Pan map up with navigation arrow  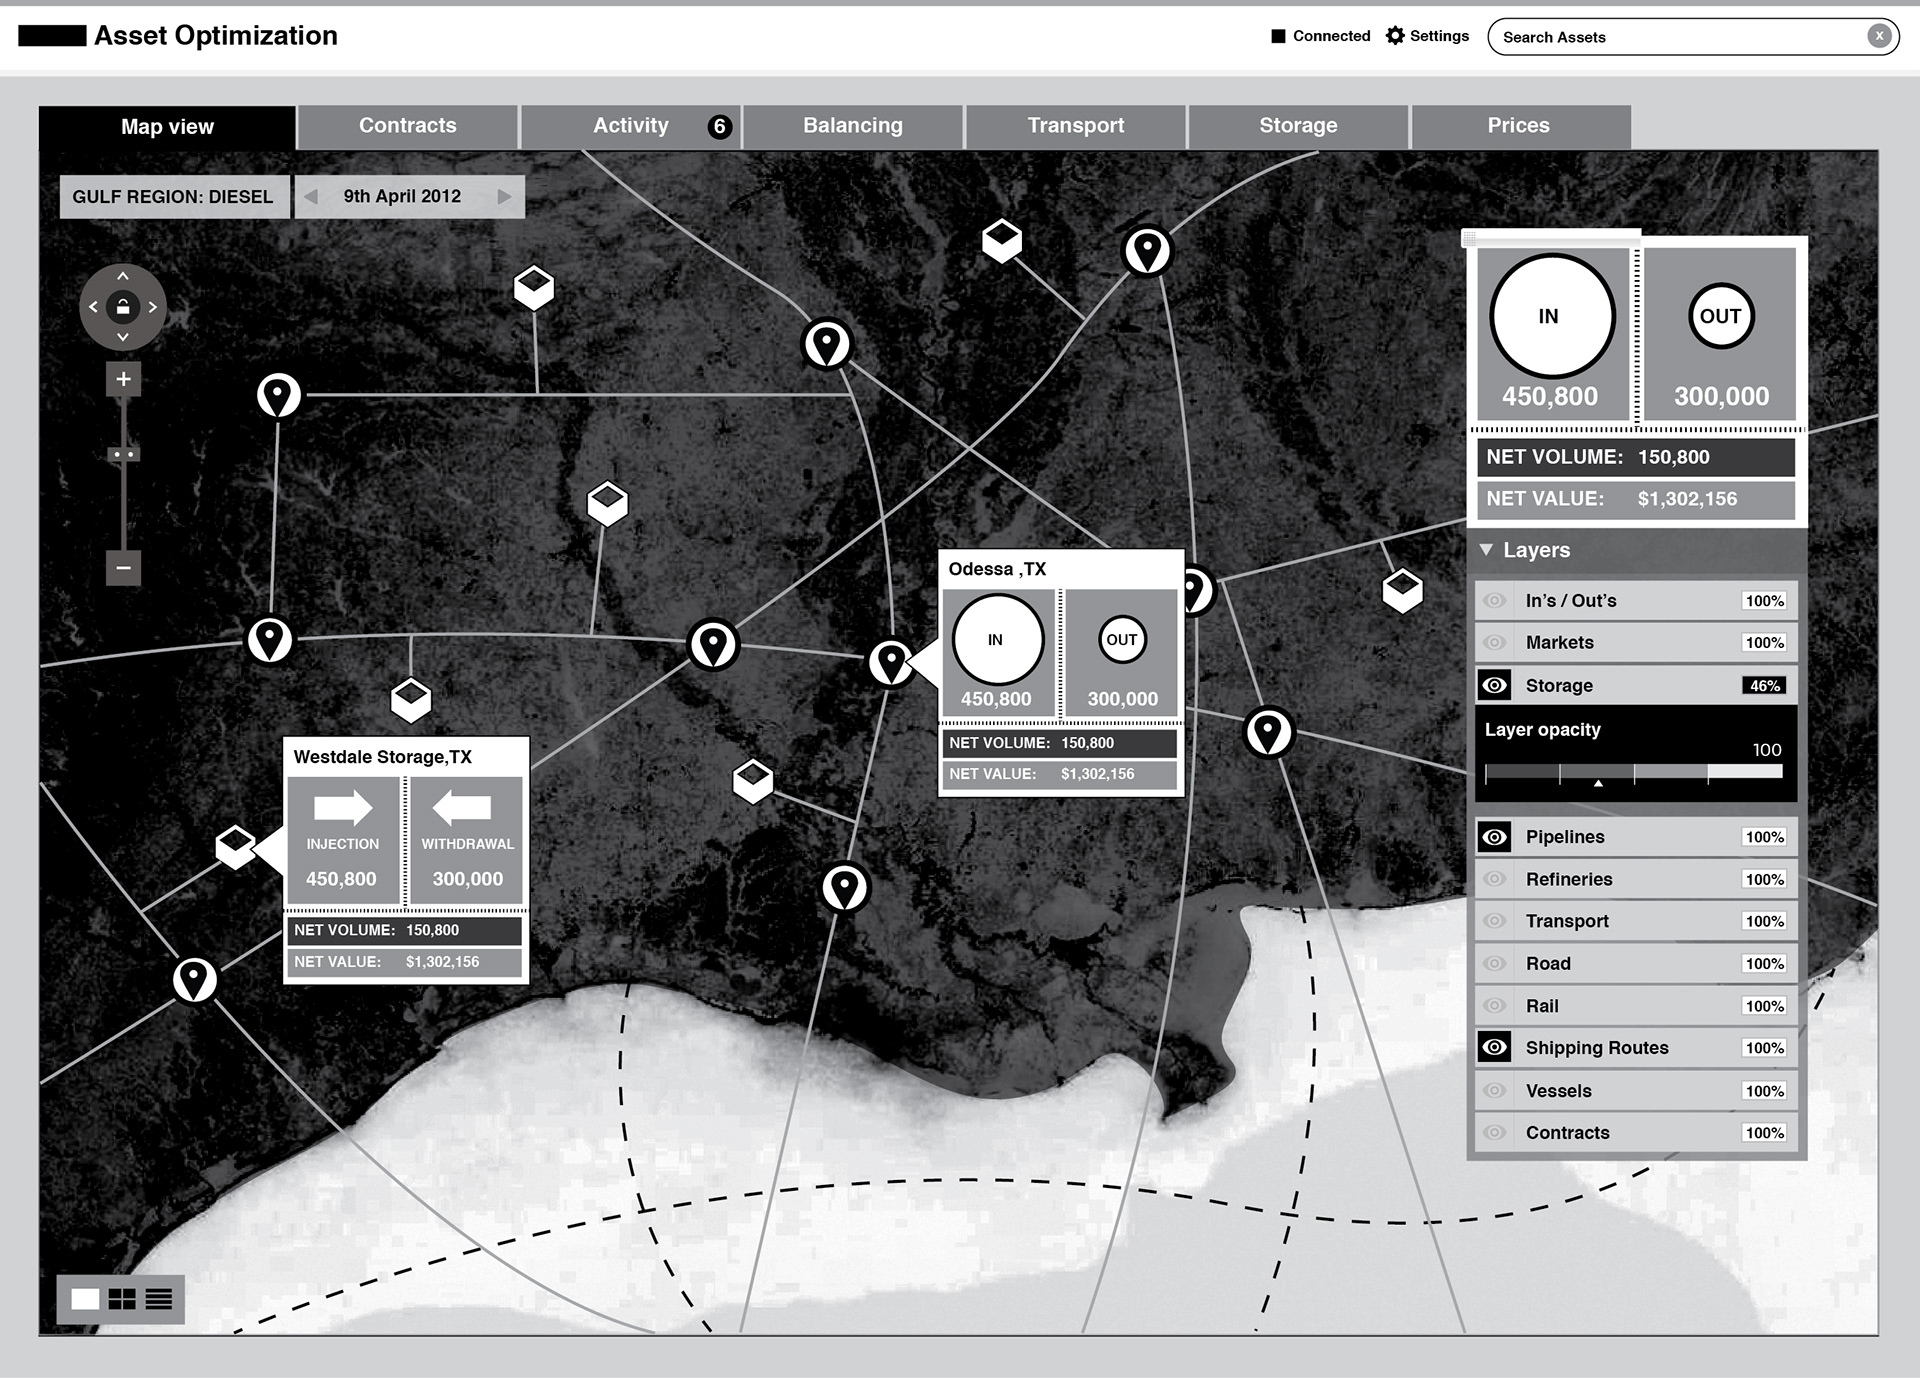pos(123,276)
